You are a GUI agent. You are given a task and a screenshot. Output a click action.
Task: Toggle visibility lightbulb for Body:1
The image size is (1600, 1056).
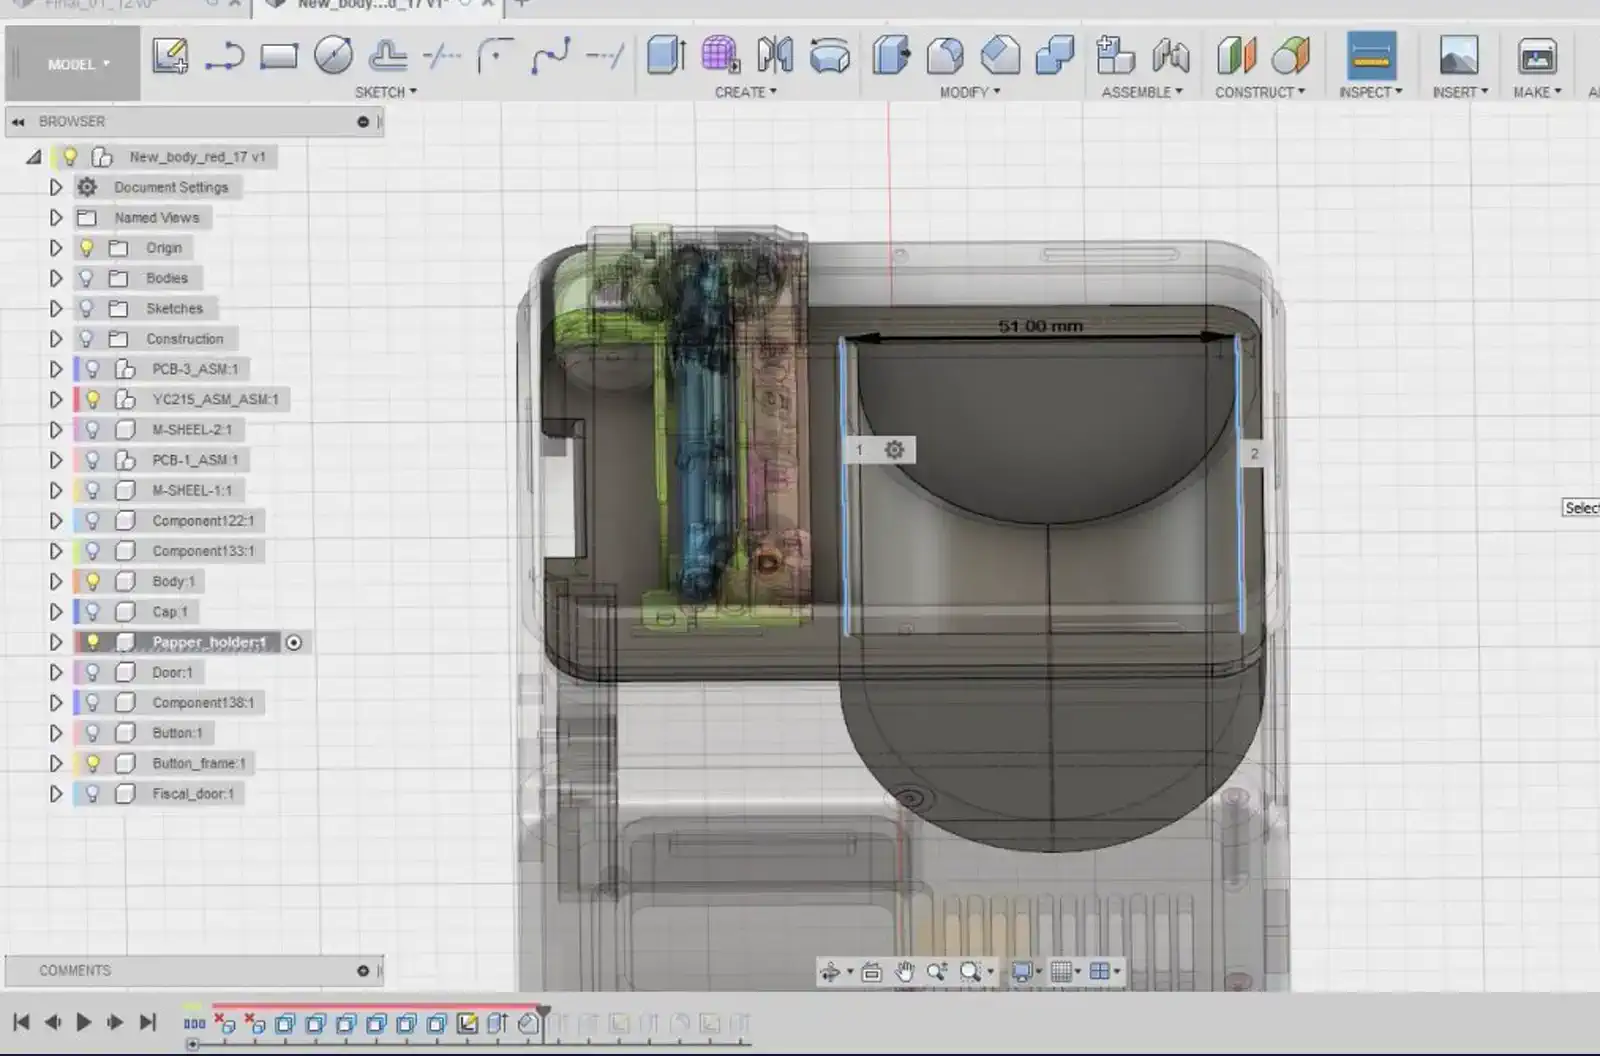93,581
